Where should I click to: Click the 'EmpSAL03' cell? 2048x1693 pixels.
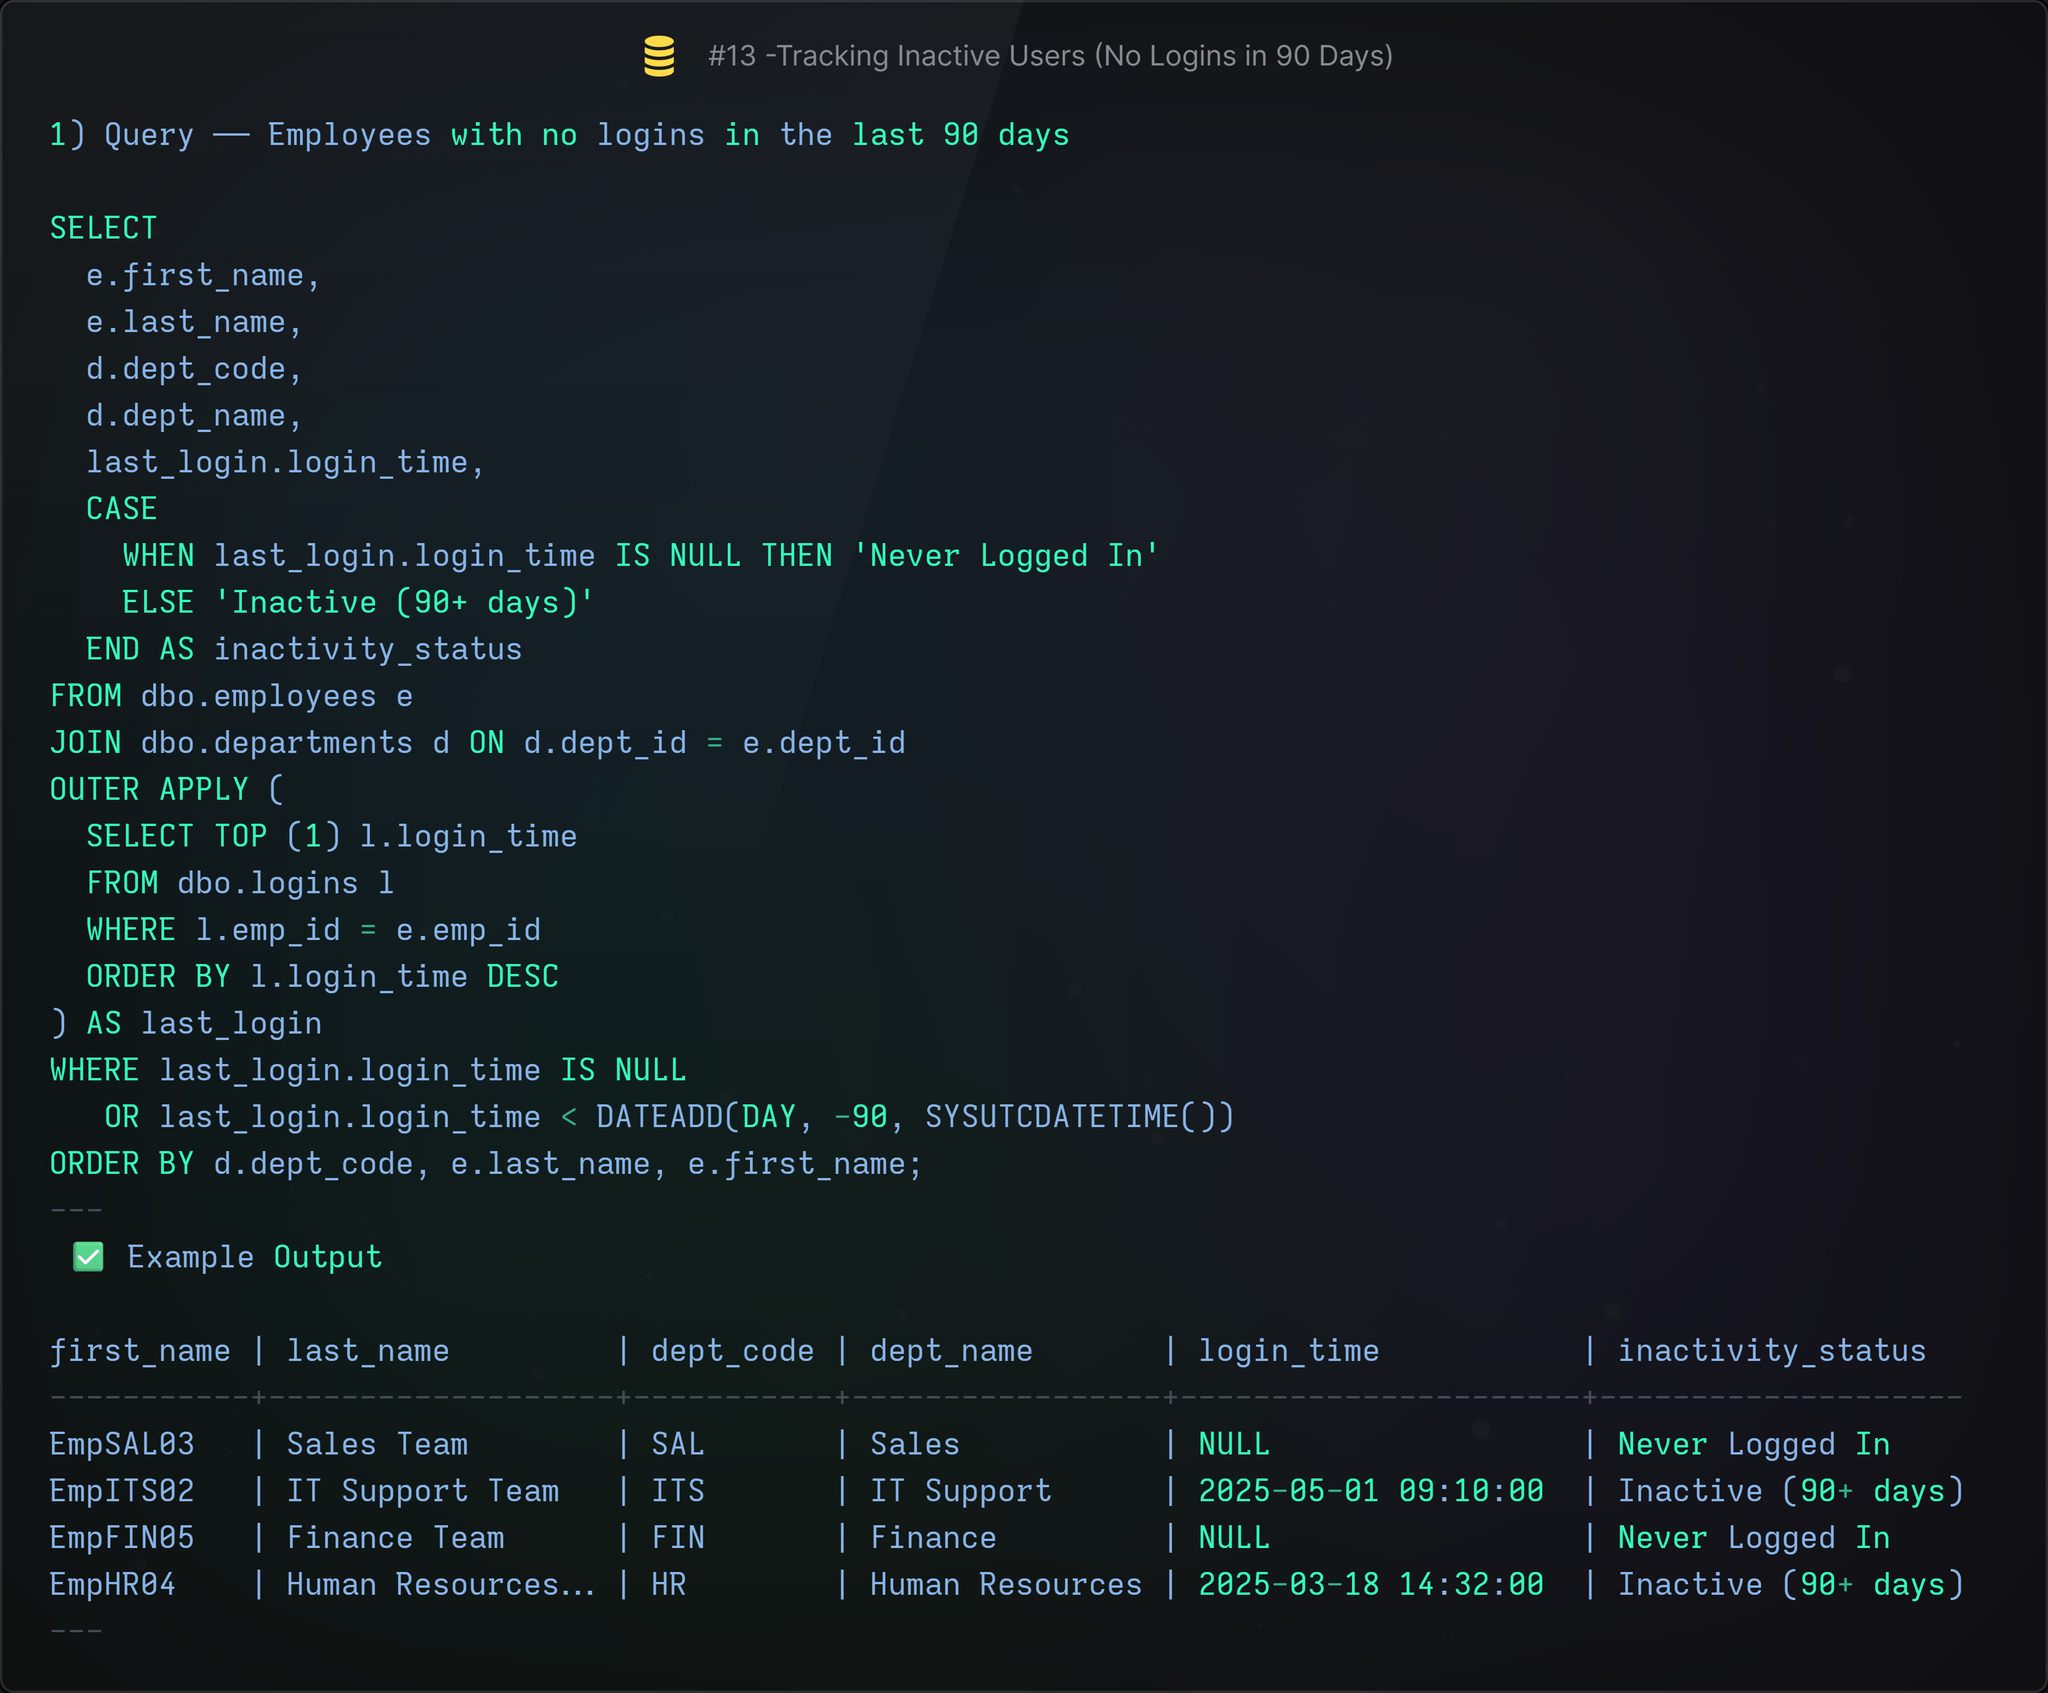122,1444
